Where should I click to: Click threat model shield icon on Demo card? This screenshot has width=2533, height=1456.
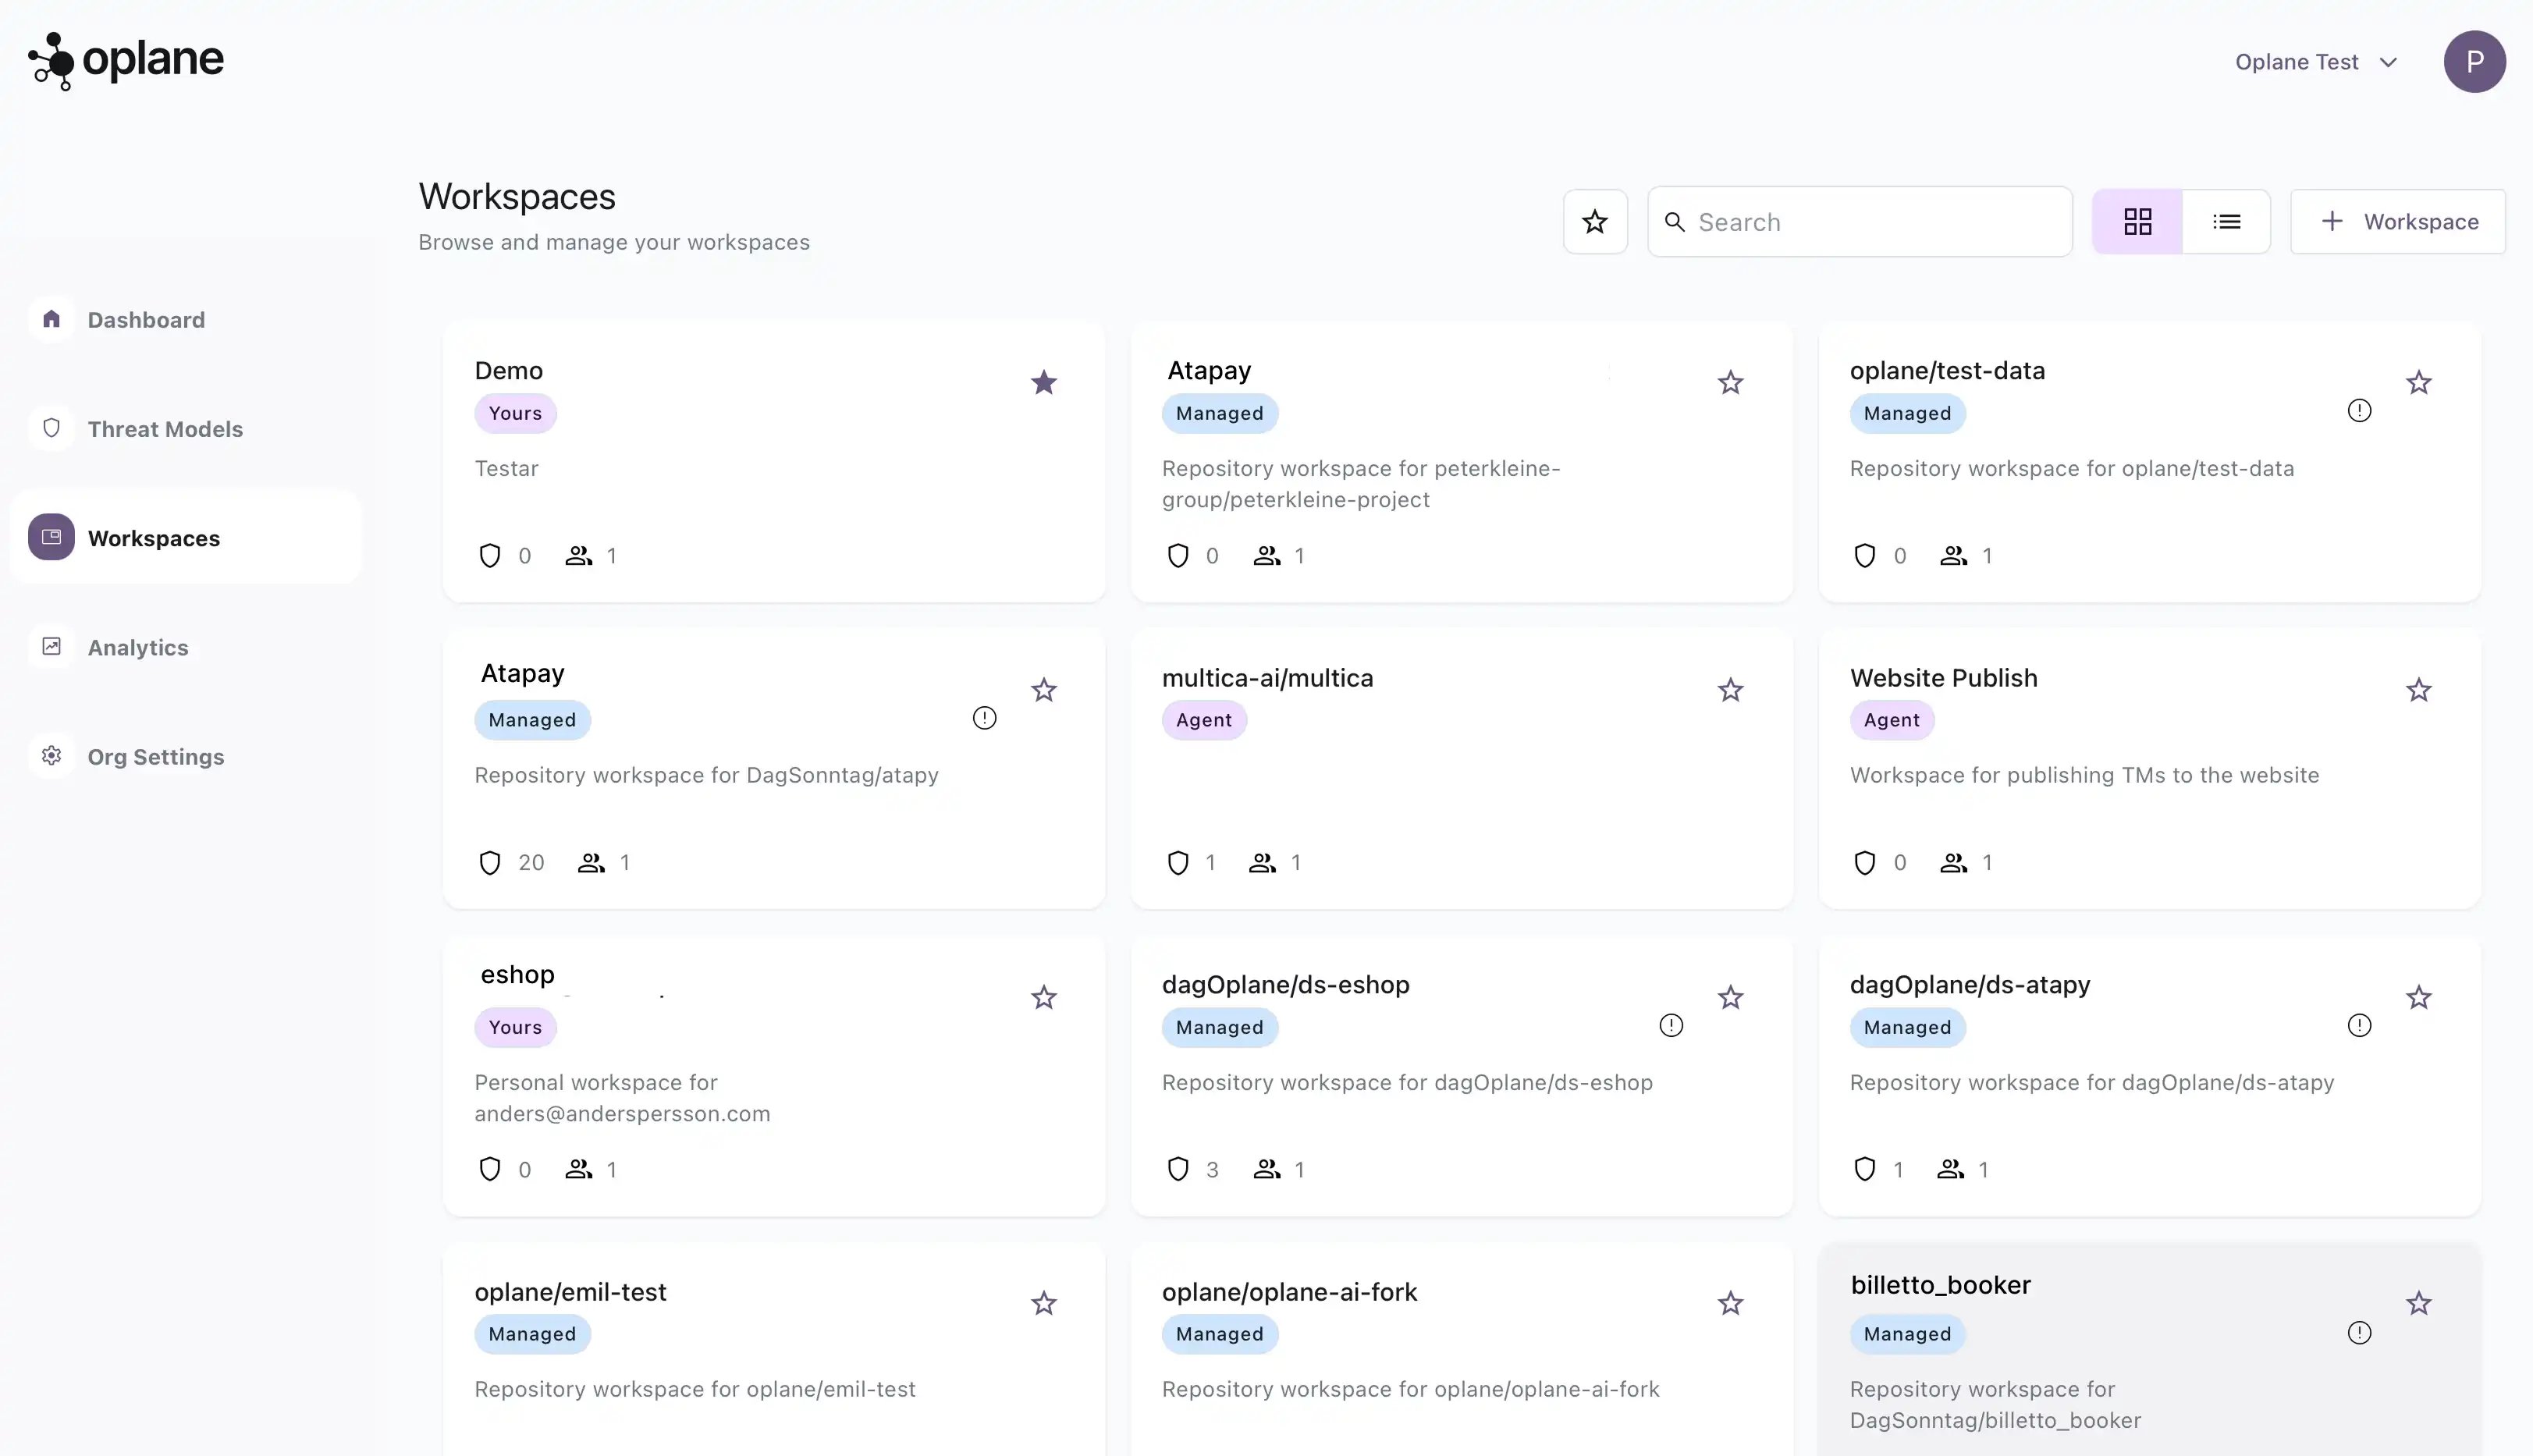point(490,556)
